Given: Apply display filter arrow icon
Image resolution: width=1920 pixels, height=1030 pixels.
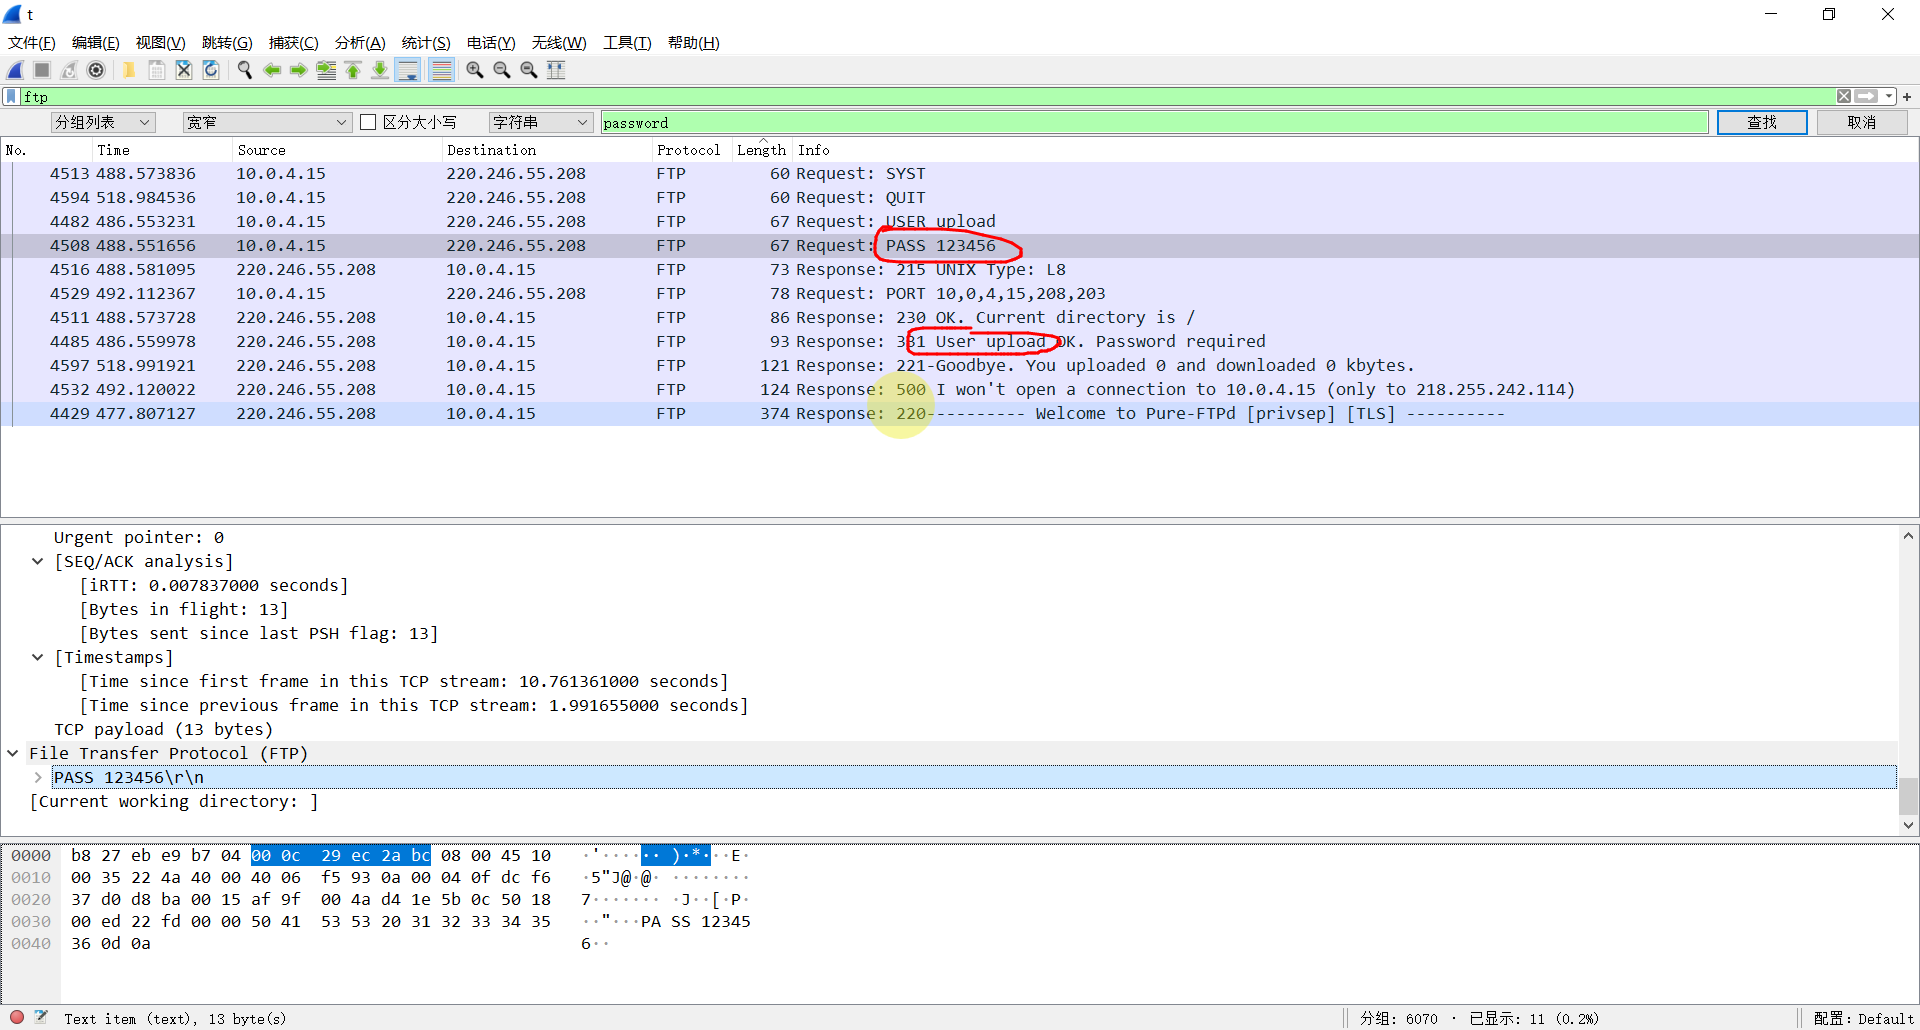Looking at the screenshot, I should point(1866,97).
